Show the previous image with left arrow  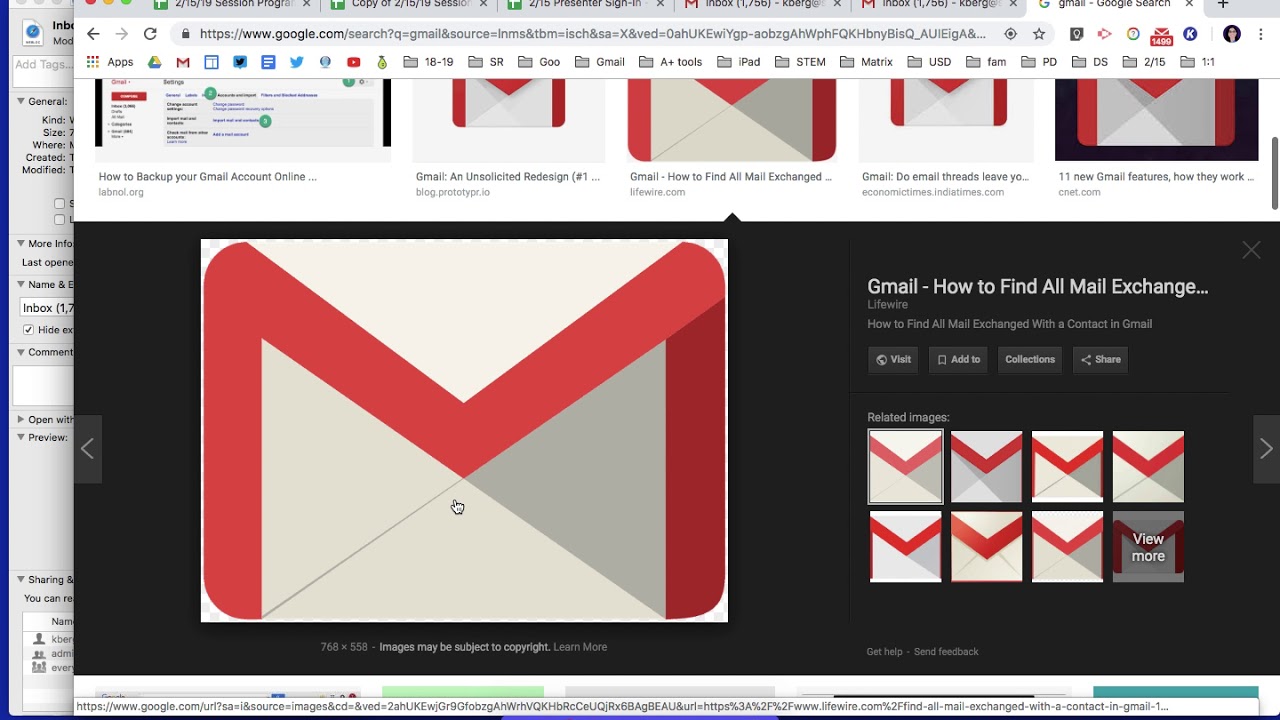point(88,449)
